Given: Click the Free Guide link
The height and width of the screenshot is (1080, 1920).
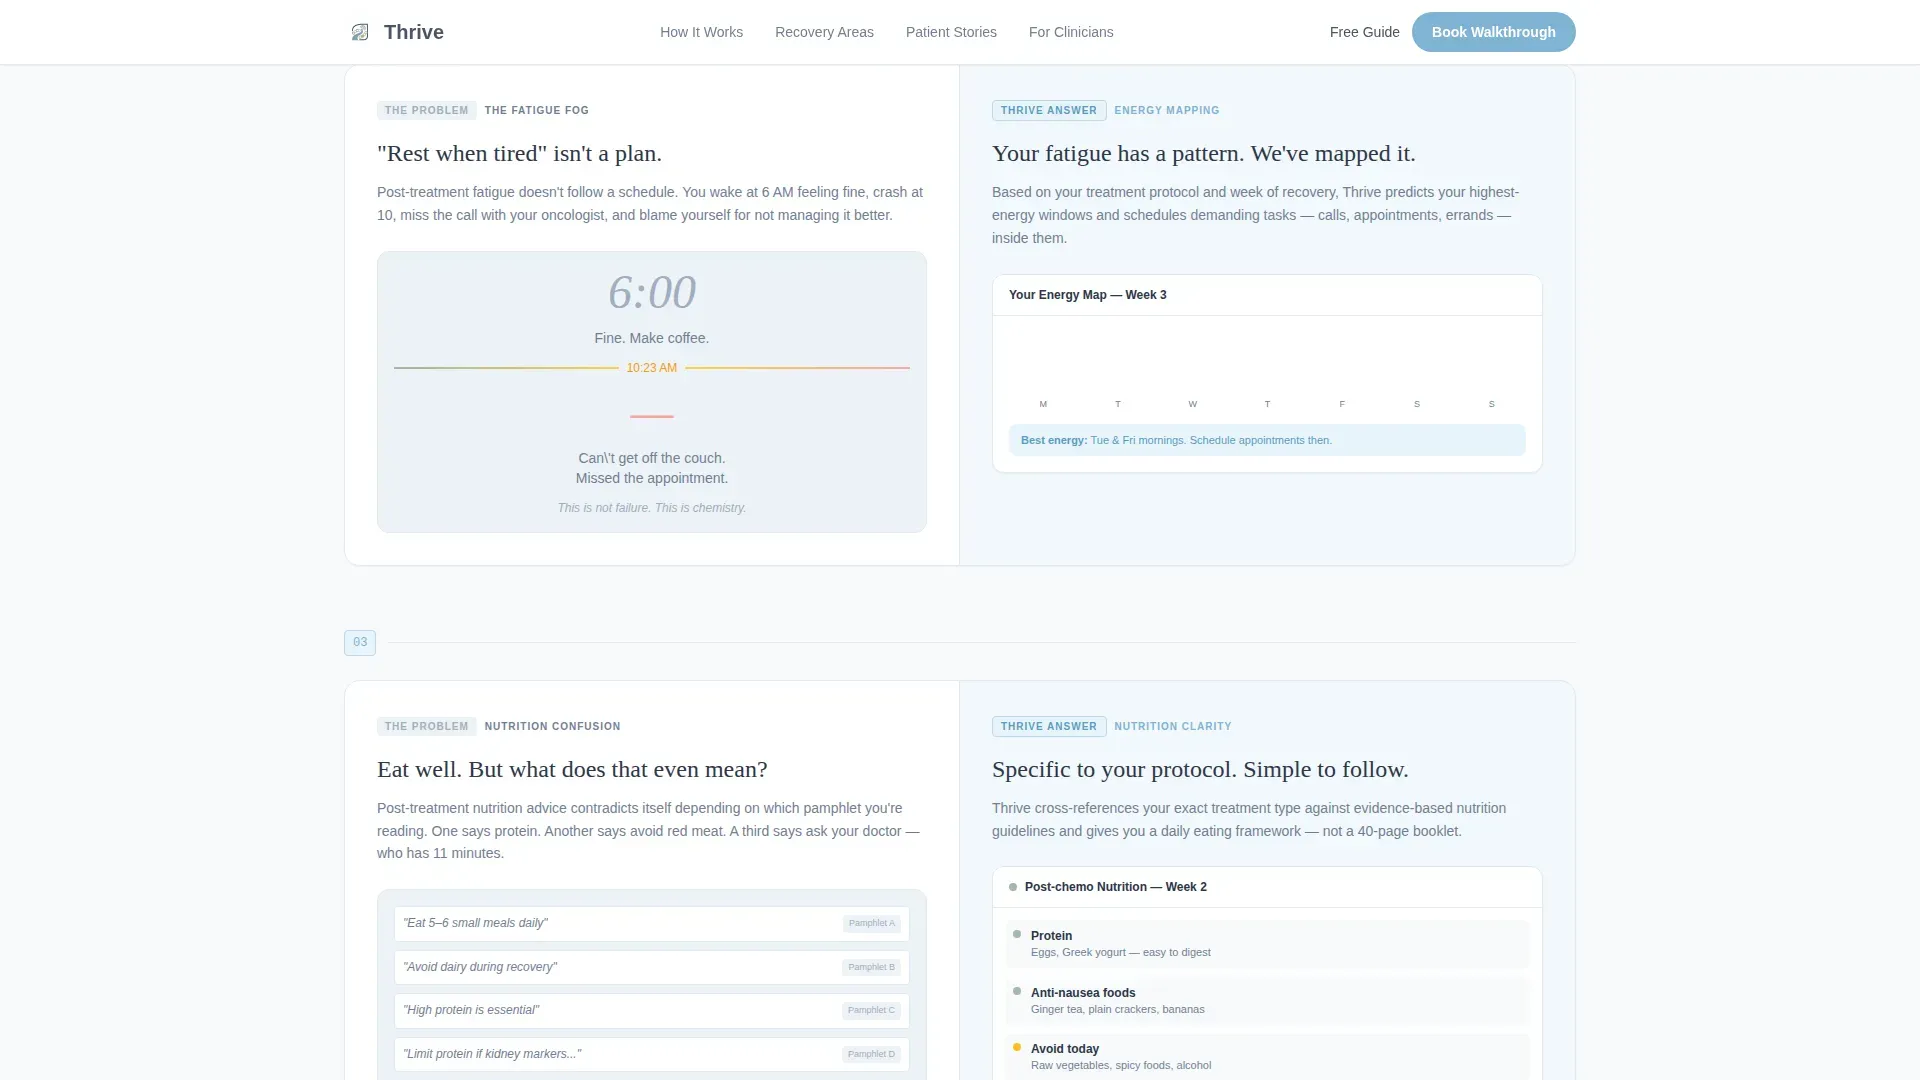Looking at the screenshot, I should [x=1364, y=32].
